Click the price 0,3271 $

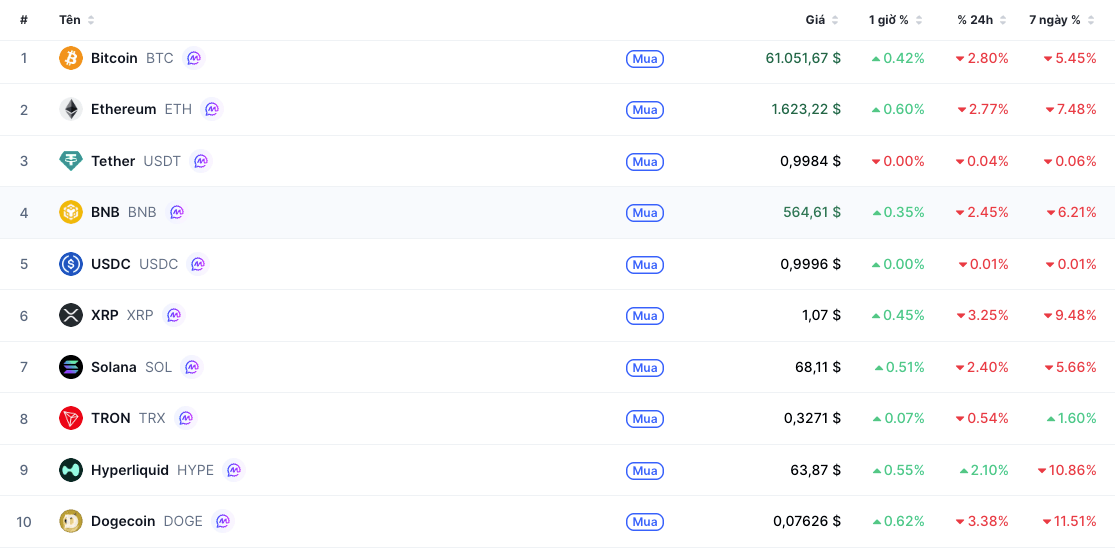[x=813, y=418]
